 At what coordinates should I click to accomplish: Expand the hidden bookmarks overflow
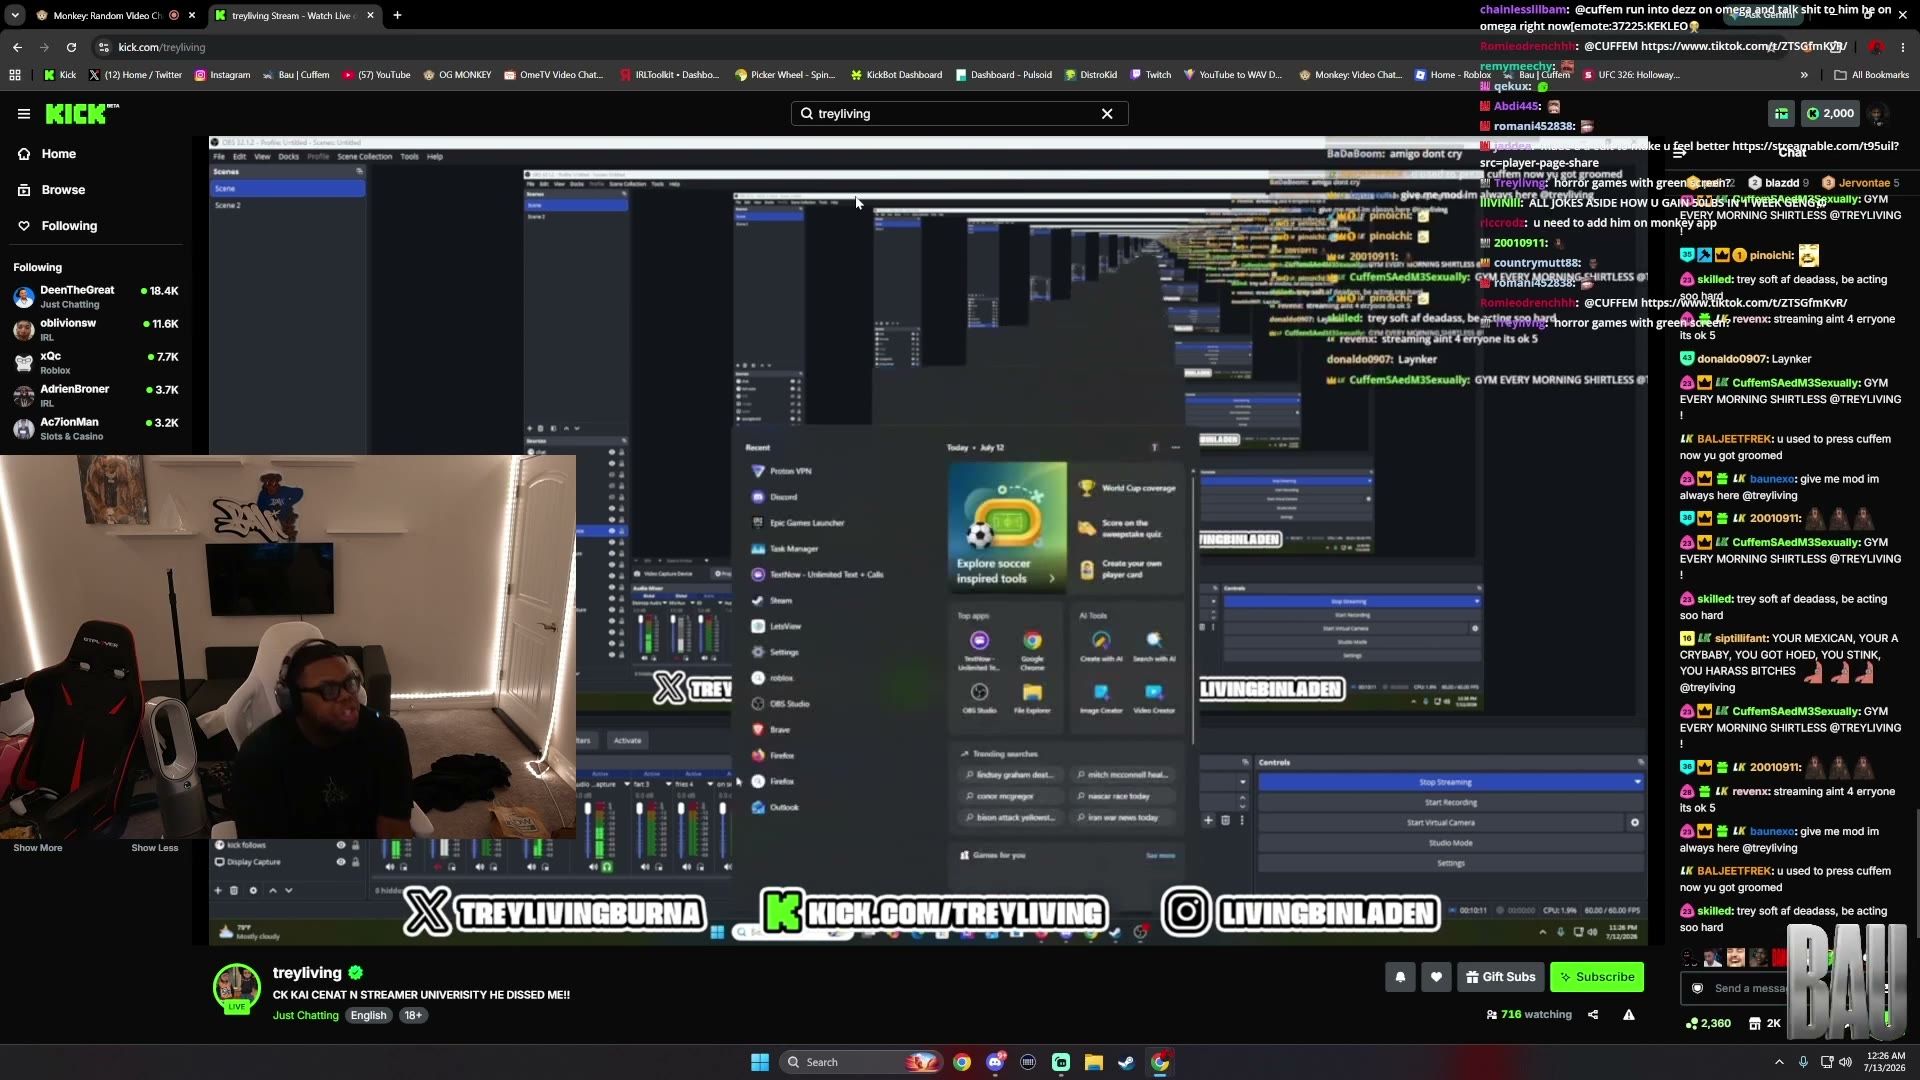click(1804, 75)
